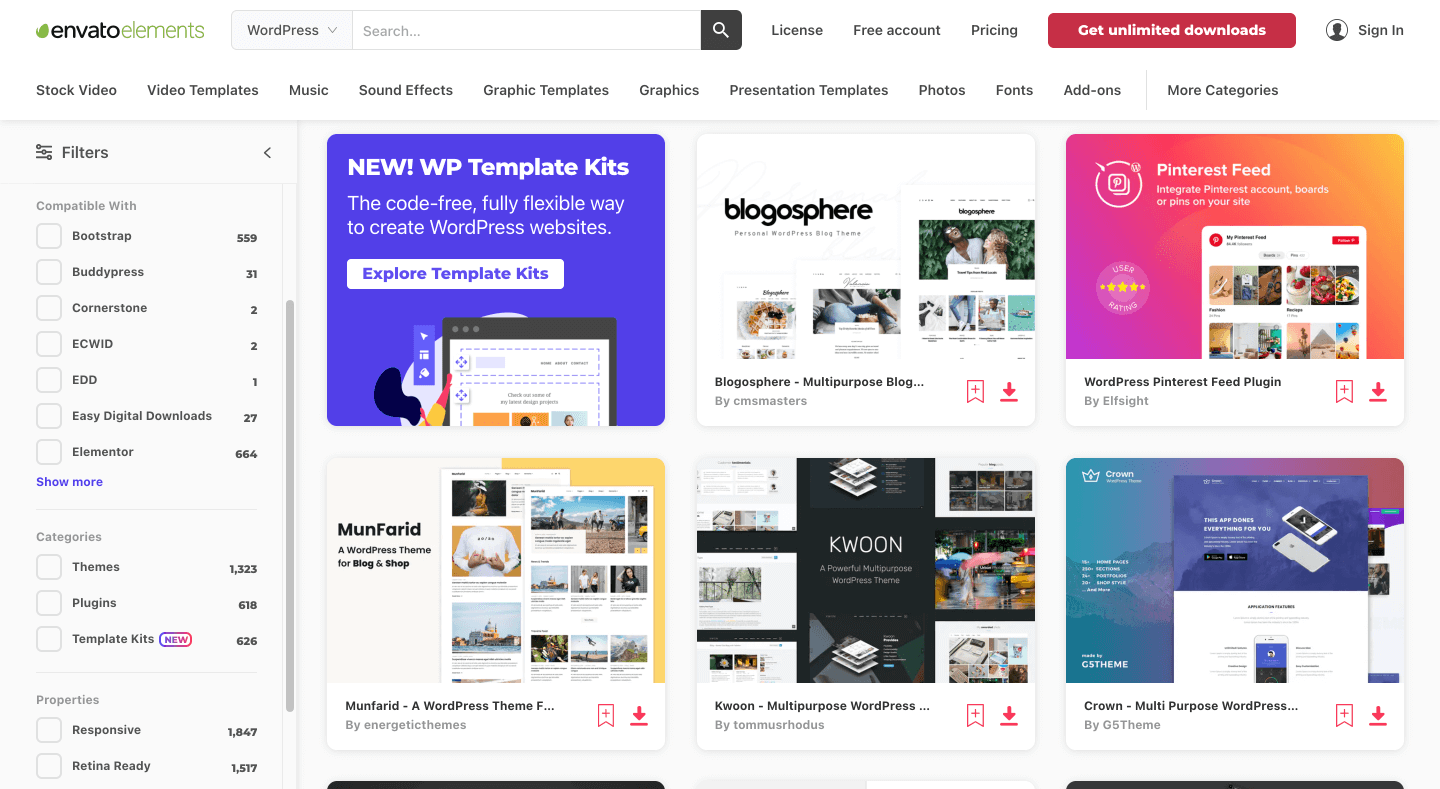Download the Munfarid theme
Image resolution: width=1440 pixels, height=789 pixels.
639,715
